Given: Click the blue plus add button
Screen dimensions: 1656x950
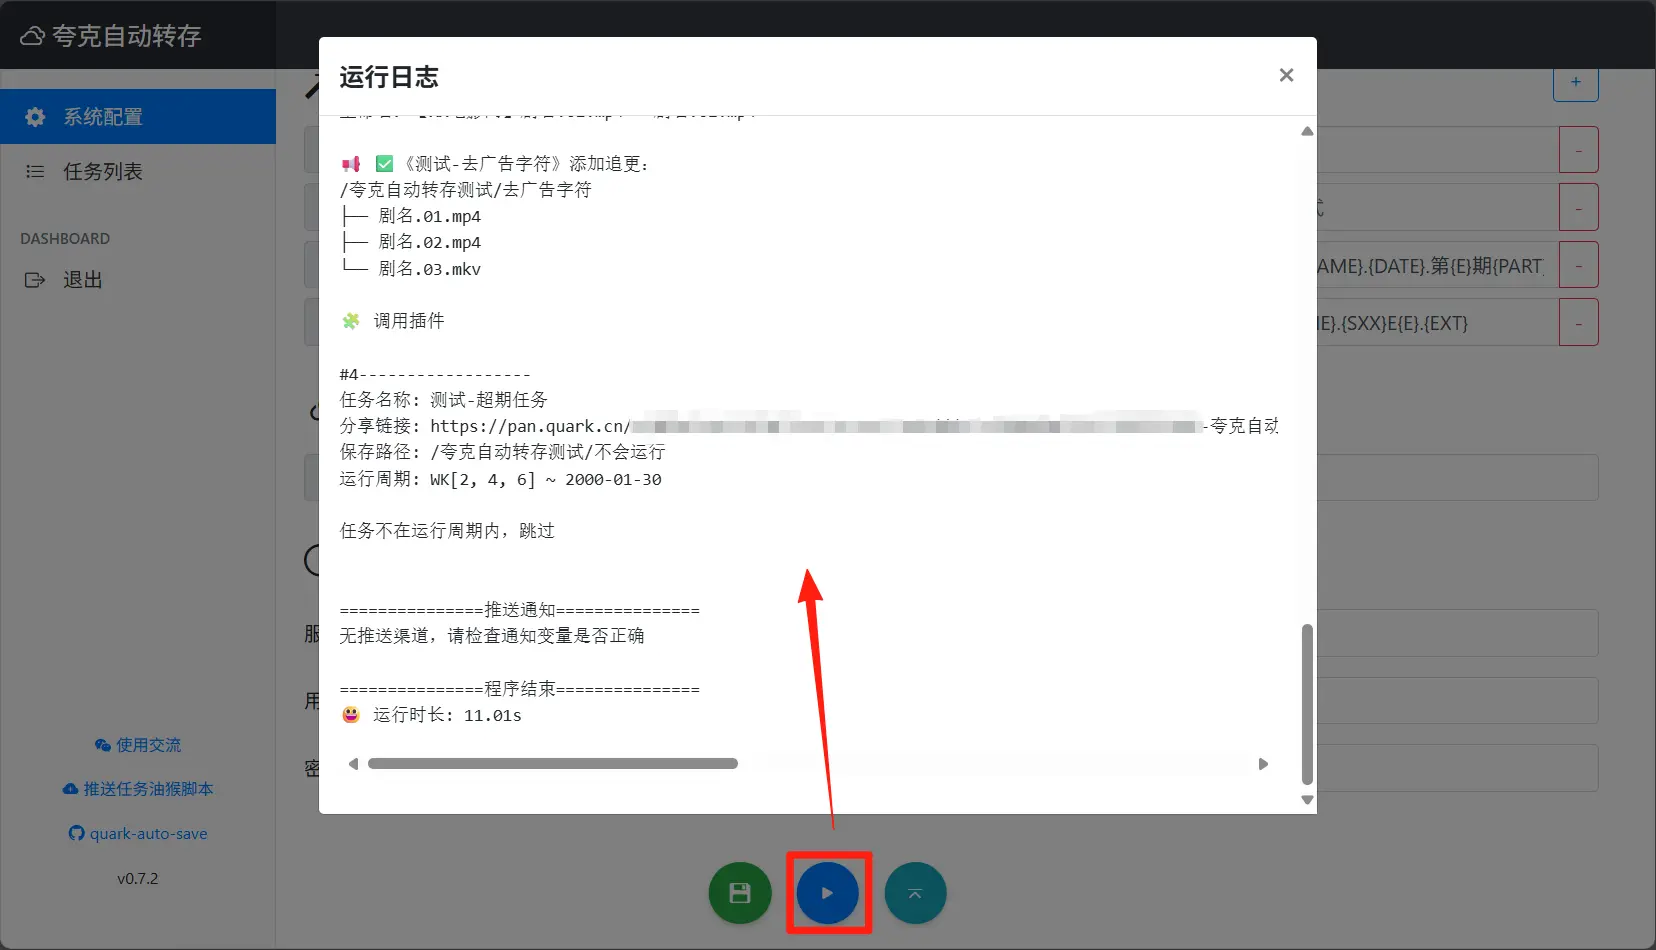Looking at the screenshot, I should [1575, 83].
